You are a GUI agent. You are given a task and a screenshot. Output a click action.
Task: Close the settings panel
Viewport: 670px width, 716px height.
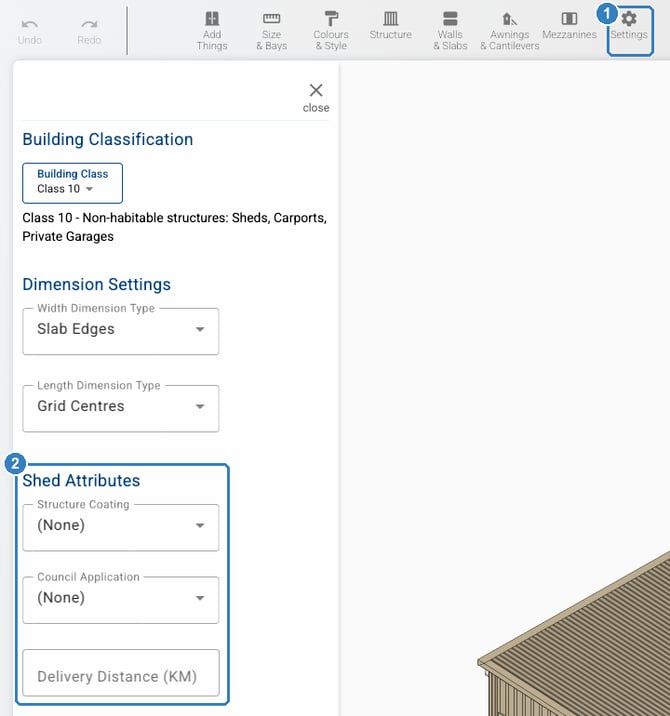tap(316, 98)
